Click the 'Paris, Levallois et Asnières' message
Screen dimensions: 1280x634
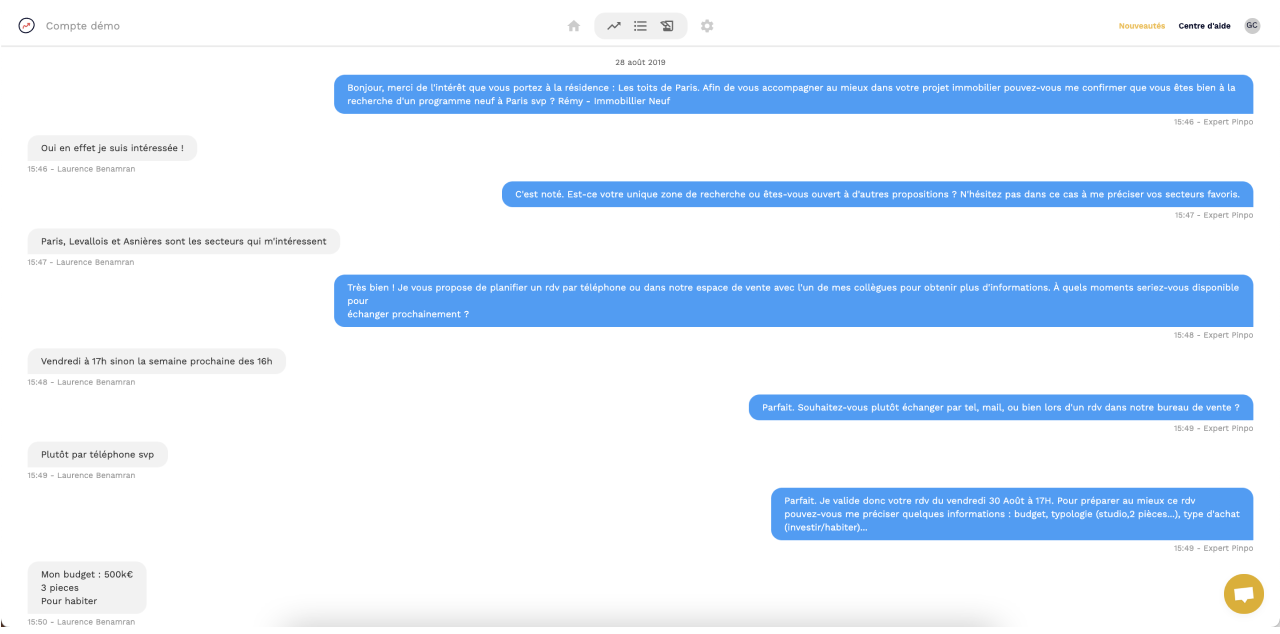click(184, 241)
